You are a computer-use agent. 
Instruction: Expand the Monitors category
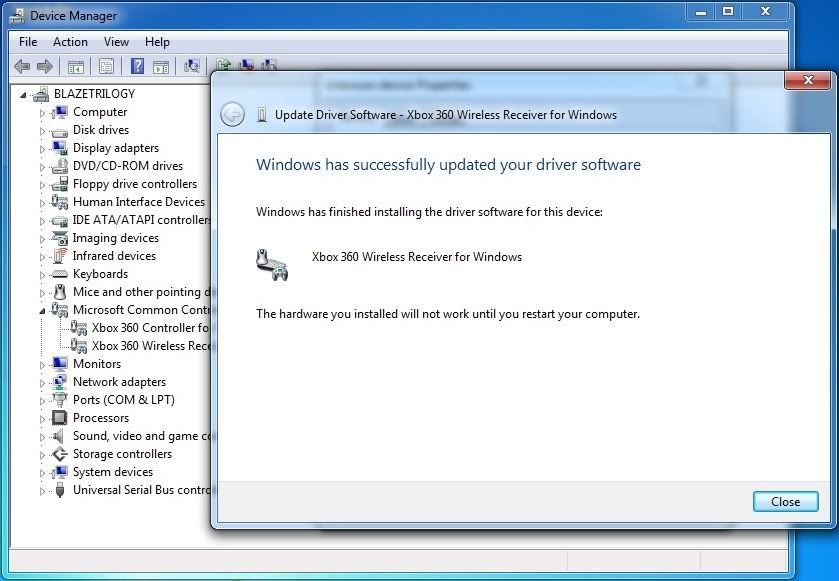(x=42, y=365)
